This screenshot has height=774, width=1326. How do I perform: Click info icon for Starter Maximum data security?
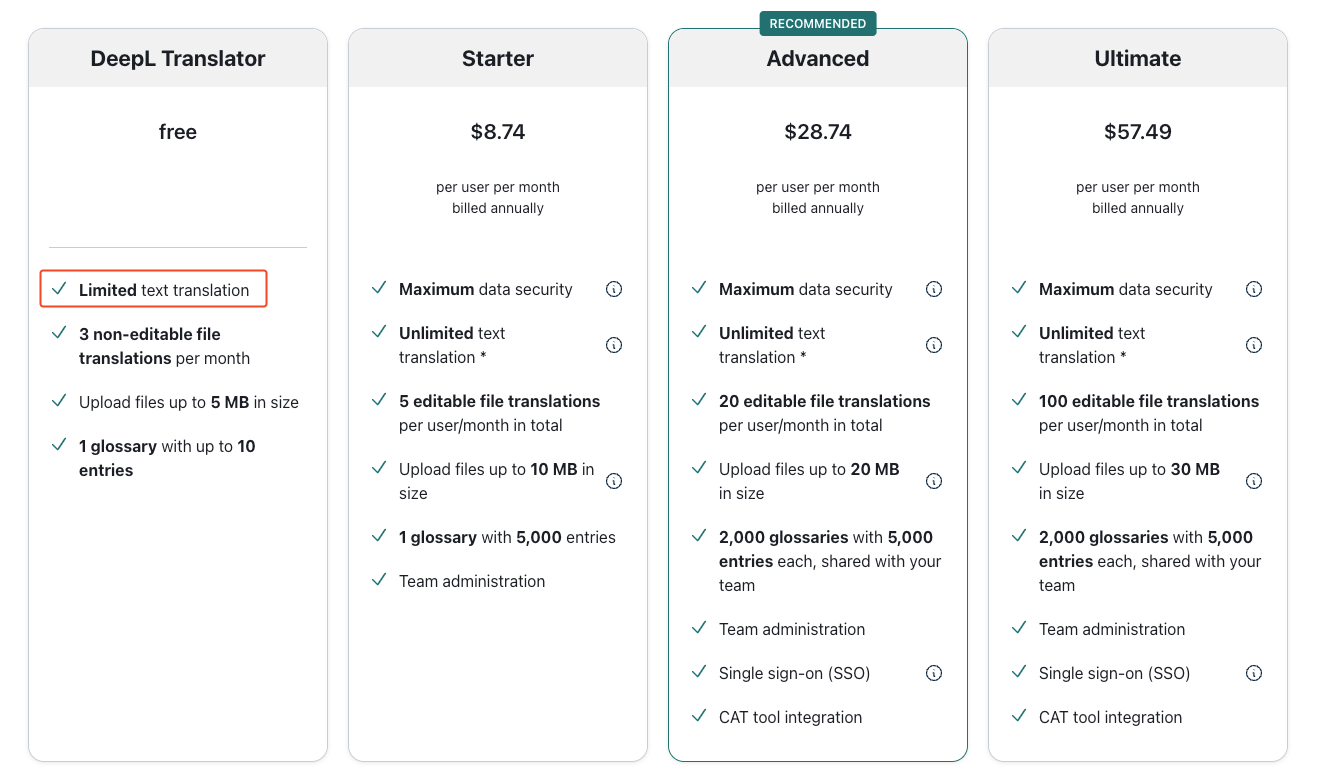tap(614, 289)
